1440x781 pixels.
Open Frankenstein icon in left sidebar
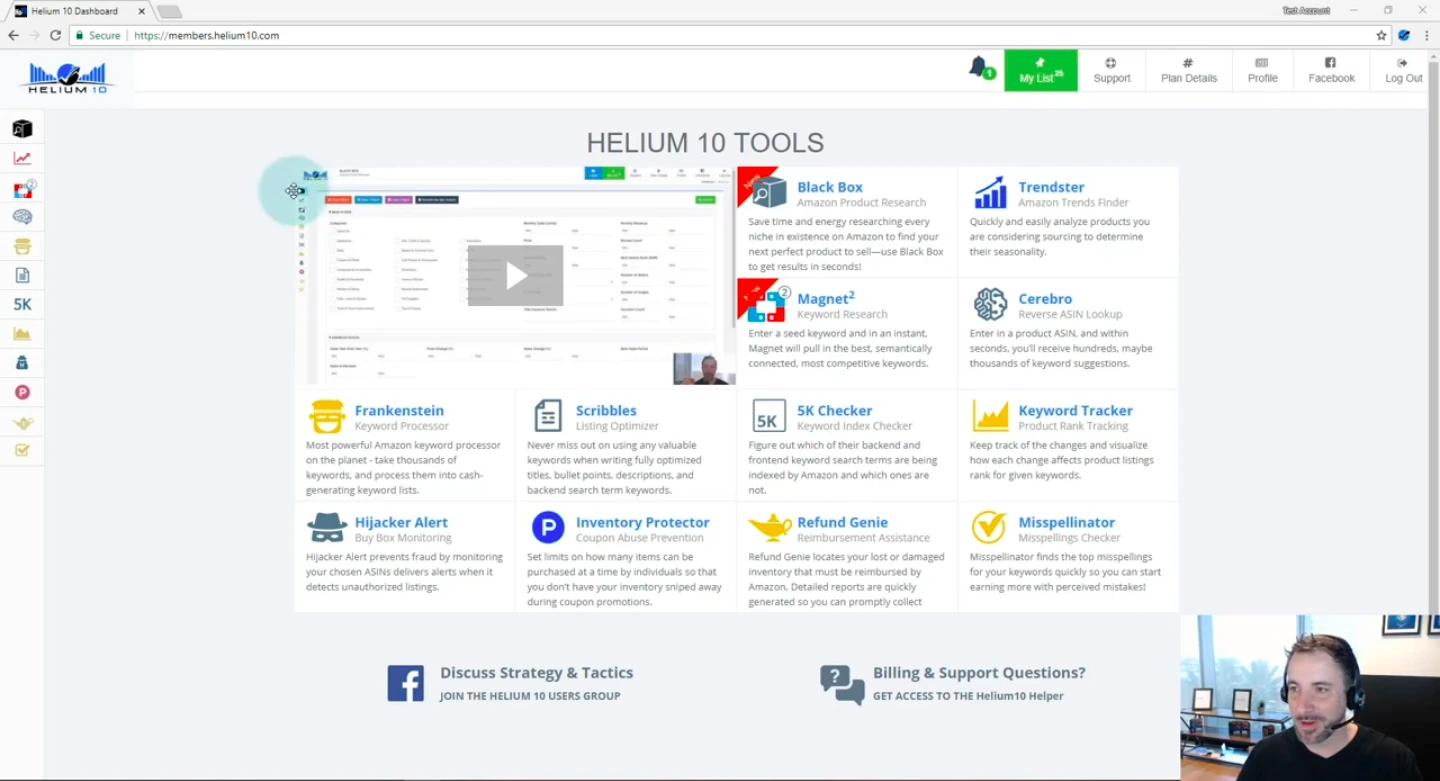pos(22,246)
